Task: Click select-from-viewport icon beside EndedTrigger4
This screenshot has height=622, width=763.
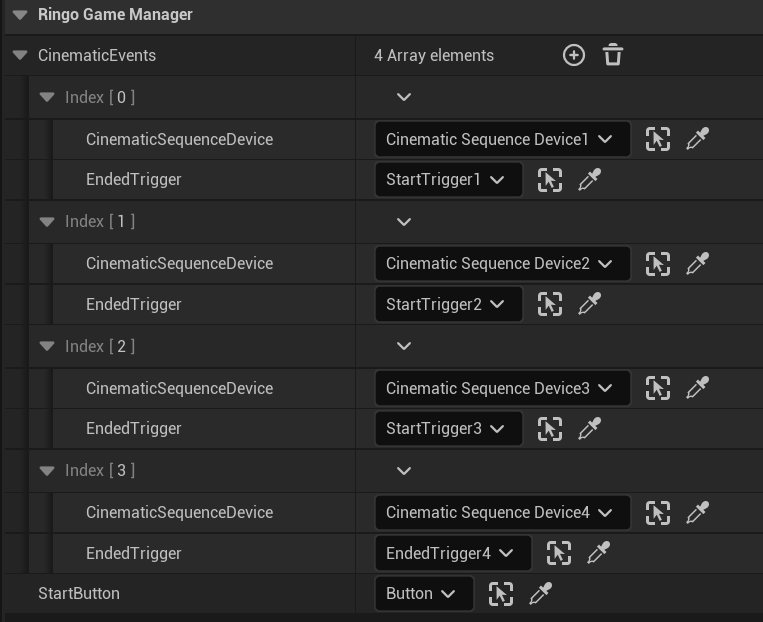Action: pos(558,553)
